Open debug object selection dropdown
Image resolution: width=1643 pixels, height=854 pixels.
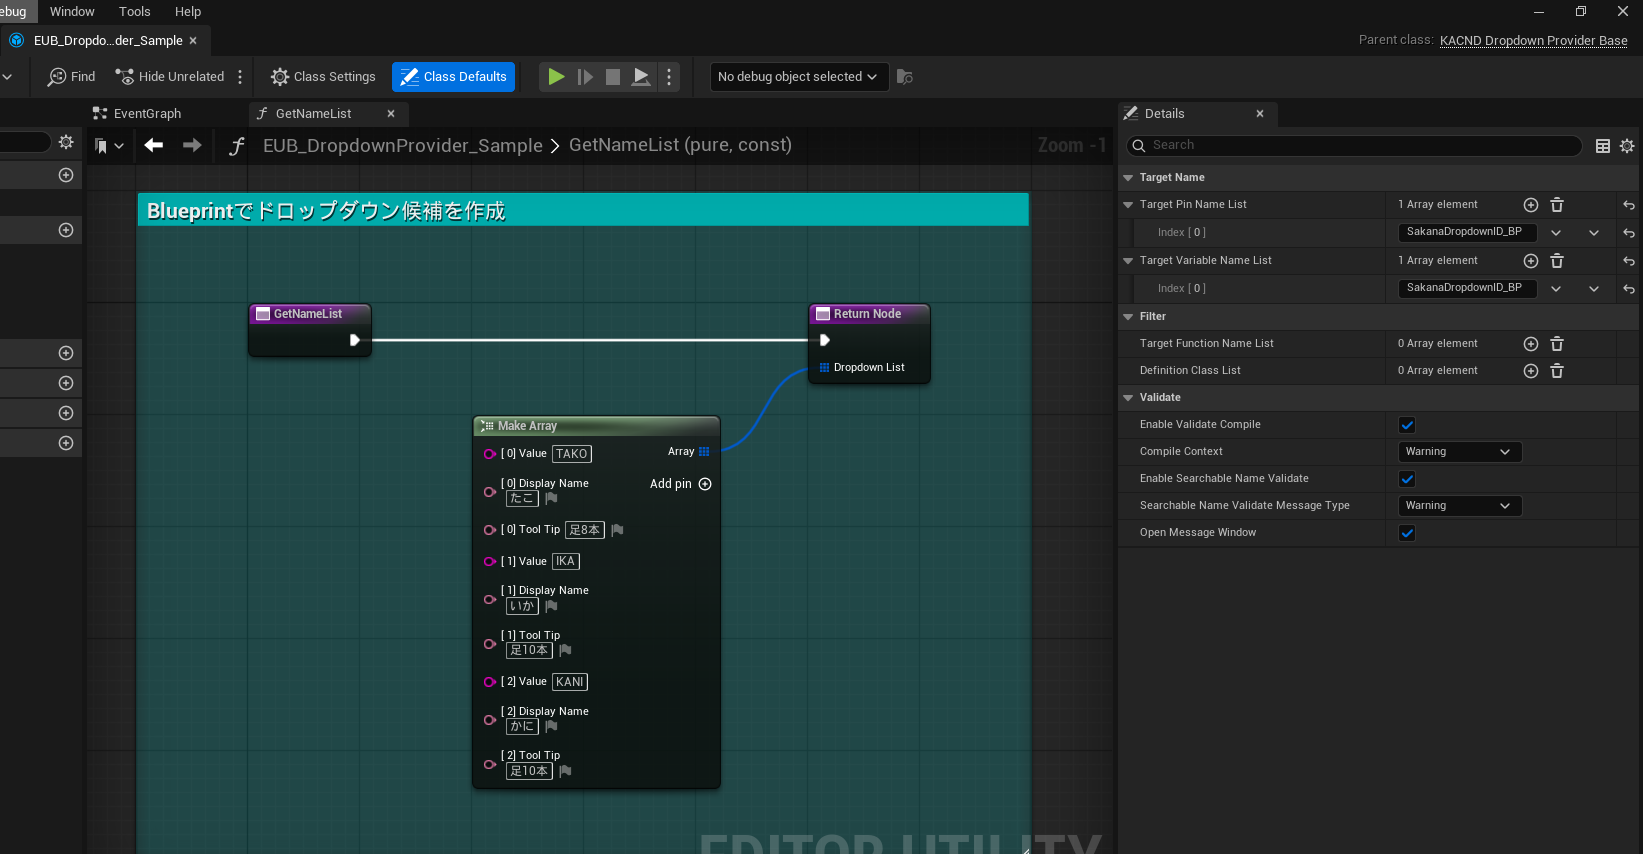point(798,77)
